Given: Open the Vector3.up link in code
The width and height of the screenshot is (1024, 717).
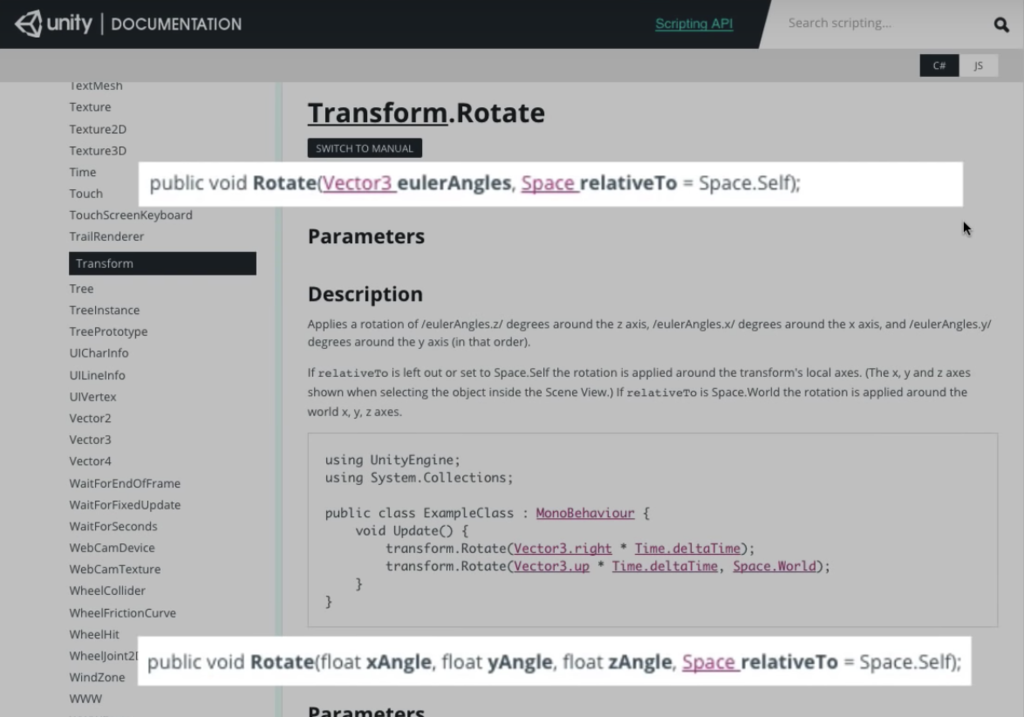Looking at the screenshot, I should (x=551, y=566).
